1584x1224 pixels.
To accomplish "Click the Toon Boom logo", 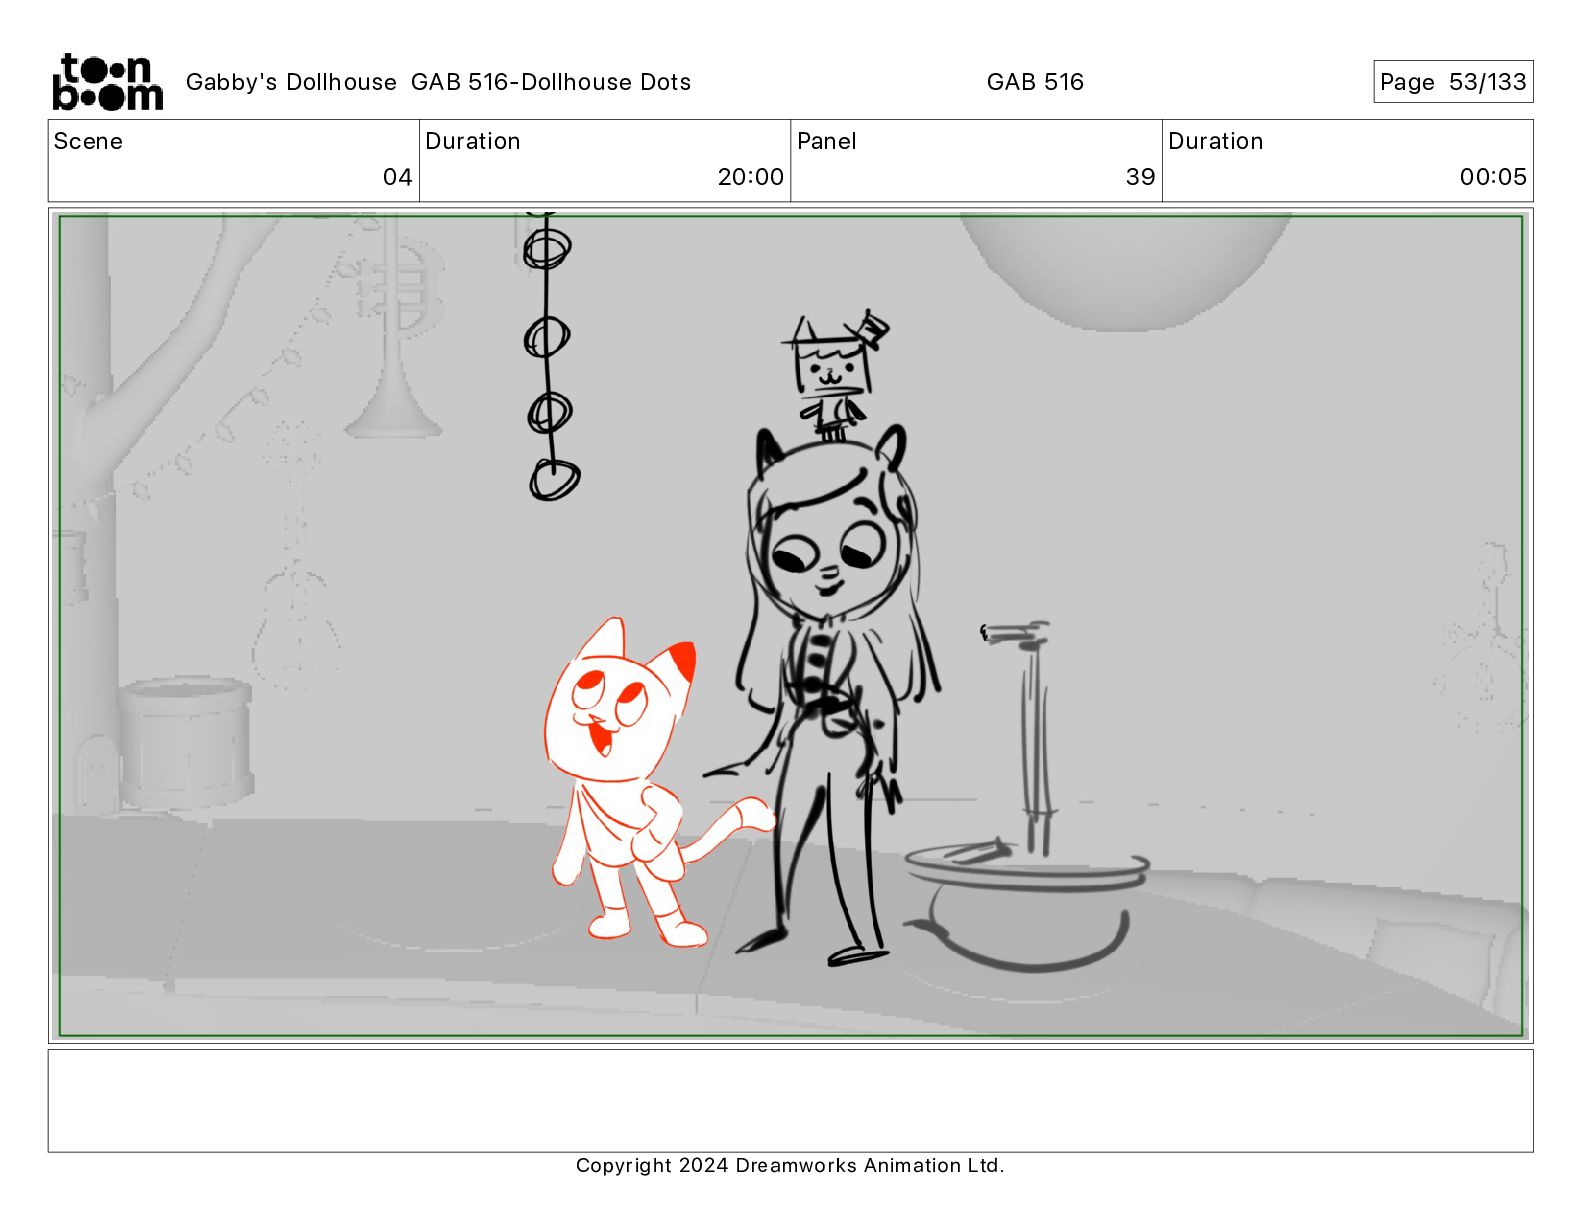I will (107, 82).
